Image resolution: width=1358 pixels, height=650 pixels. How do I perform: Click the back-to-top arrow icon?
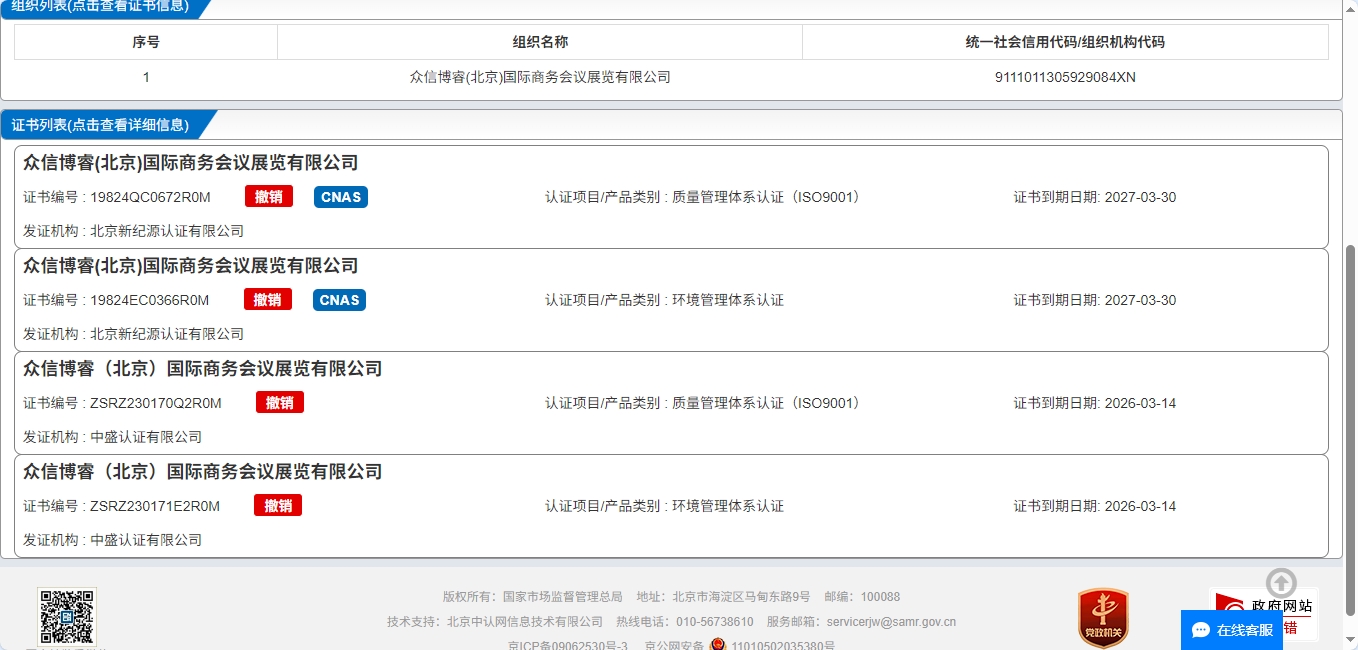point(1281,582)
